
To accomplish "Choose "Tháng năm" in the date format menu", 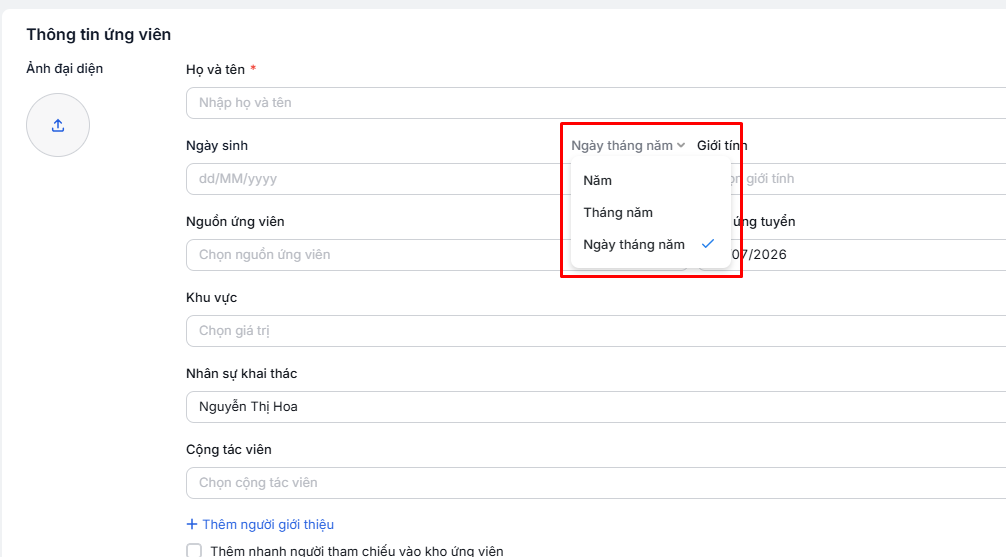I will pos(651,212).
